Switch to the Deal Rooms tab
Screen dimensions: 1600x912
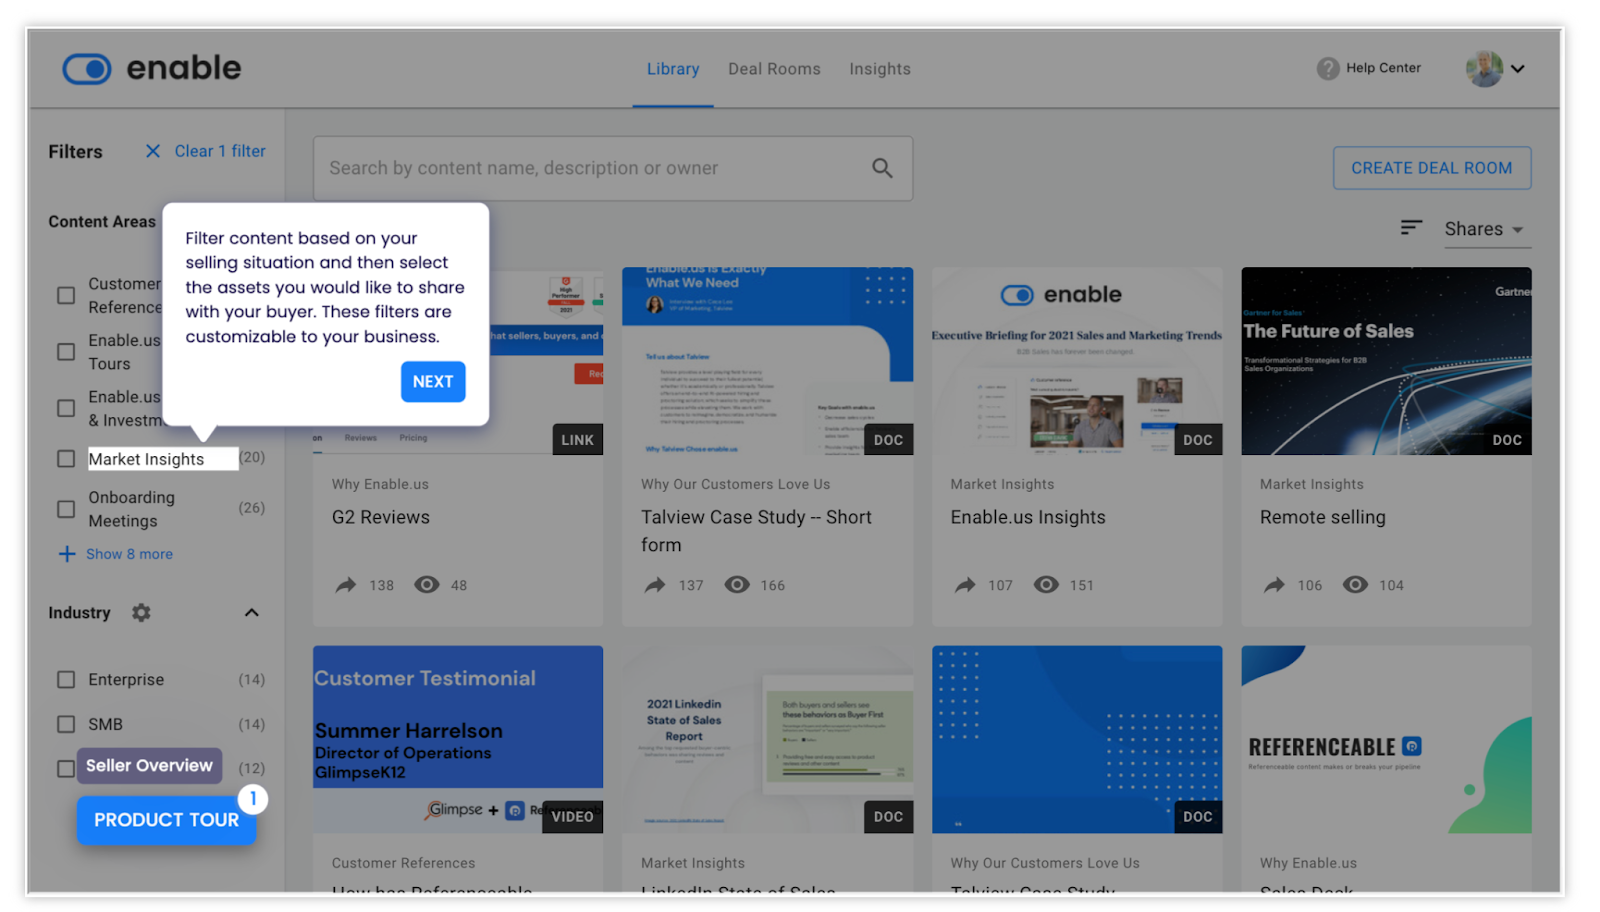coord(774,68)
